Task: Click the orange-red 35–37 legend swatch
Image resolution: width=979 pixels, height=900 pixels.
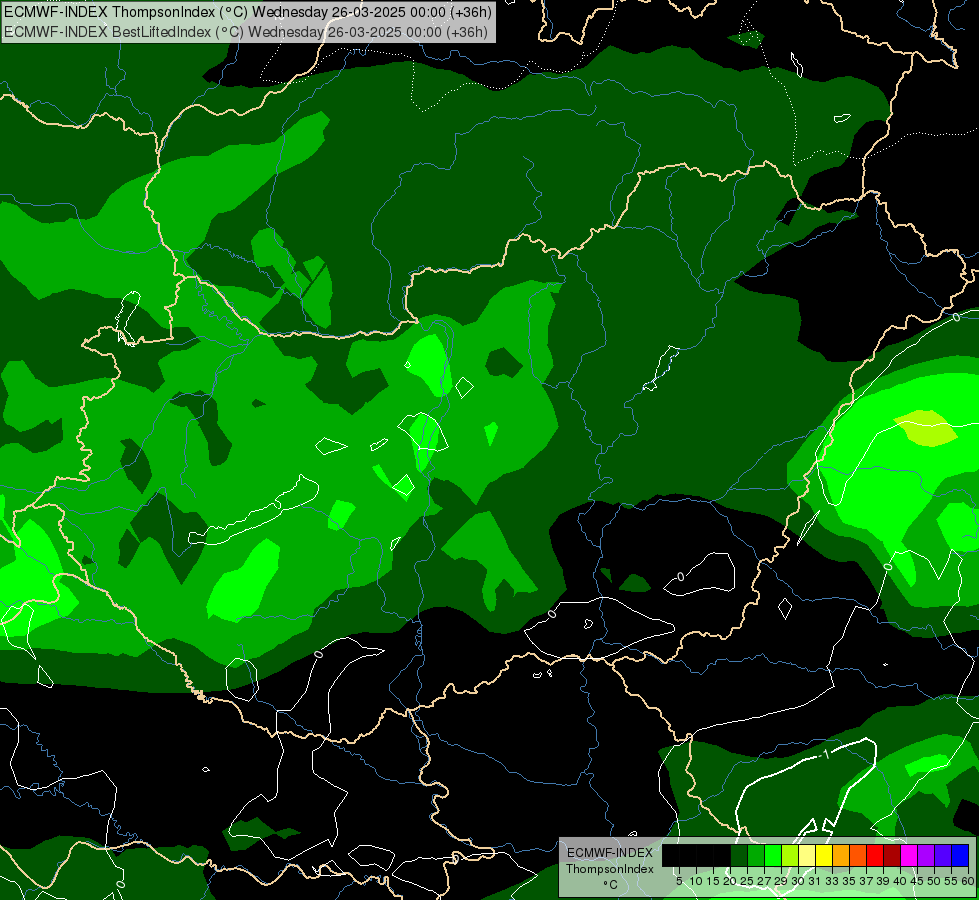Action: [x=858, y=855]
